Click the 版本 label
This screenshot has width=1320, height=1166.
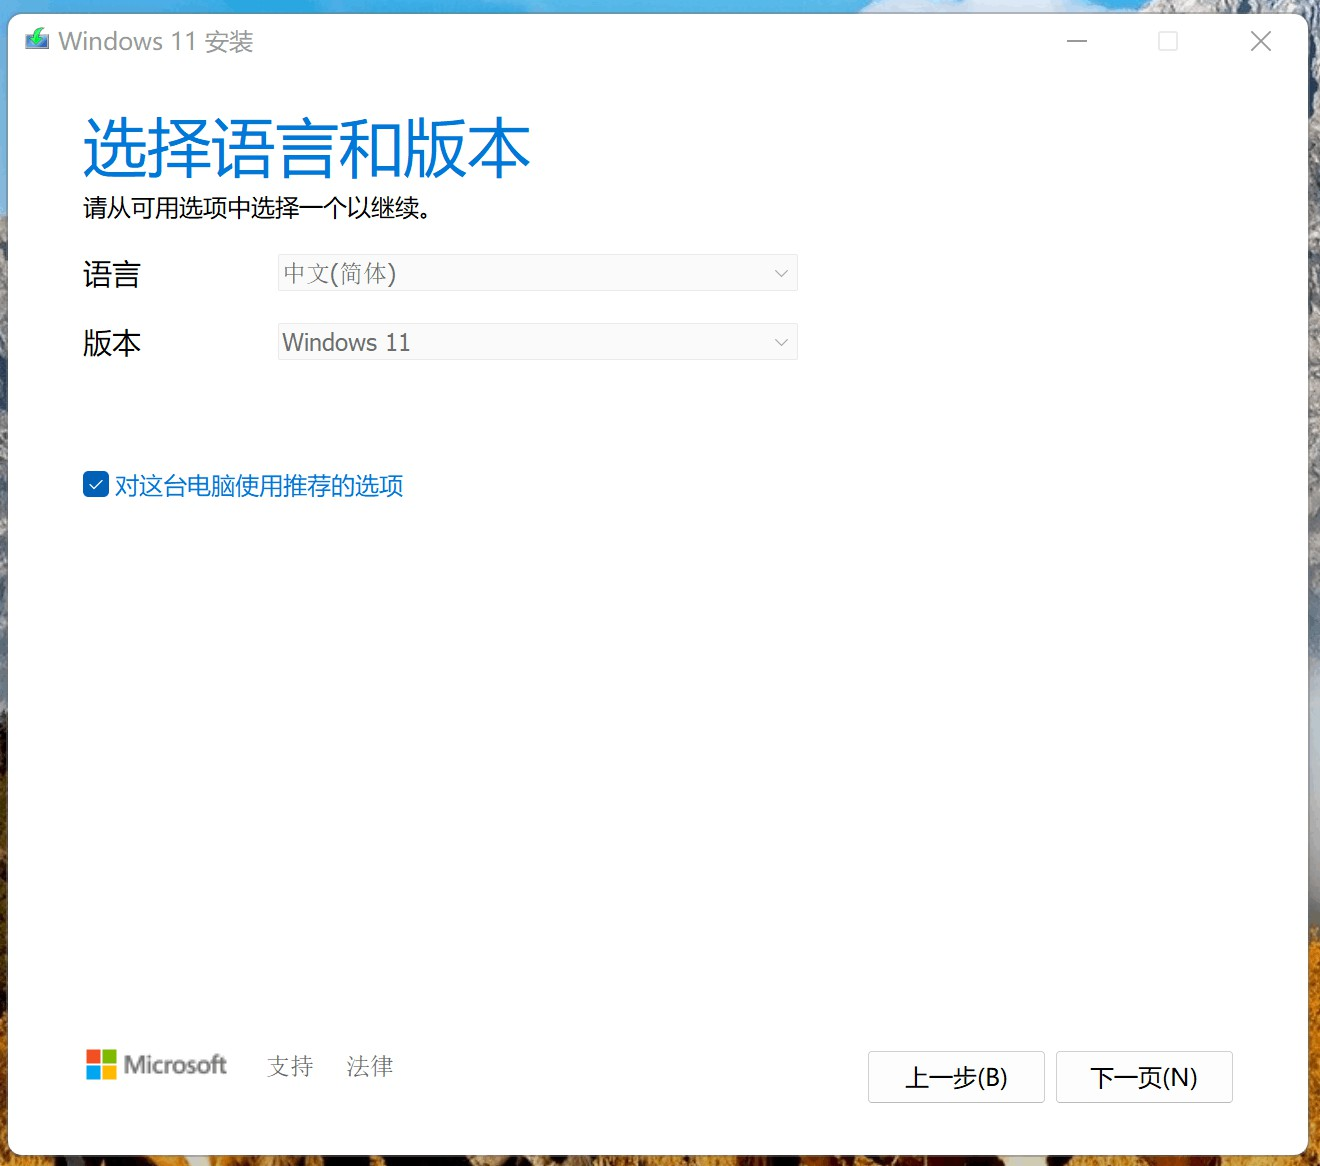112,343
